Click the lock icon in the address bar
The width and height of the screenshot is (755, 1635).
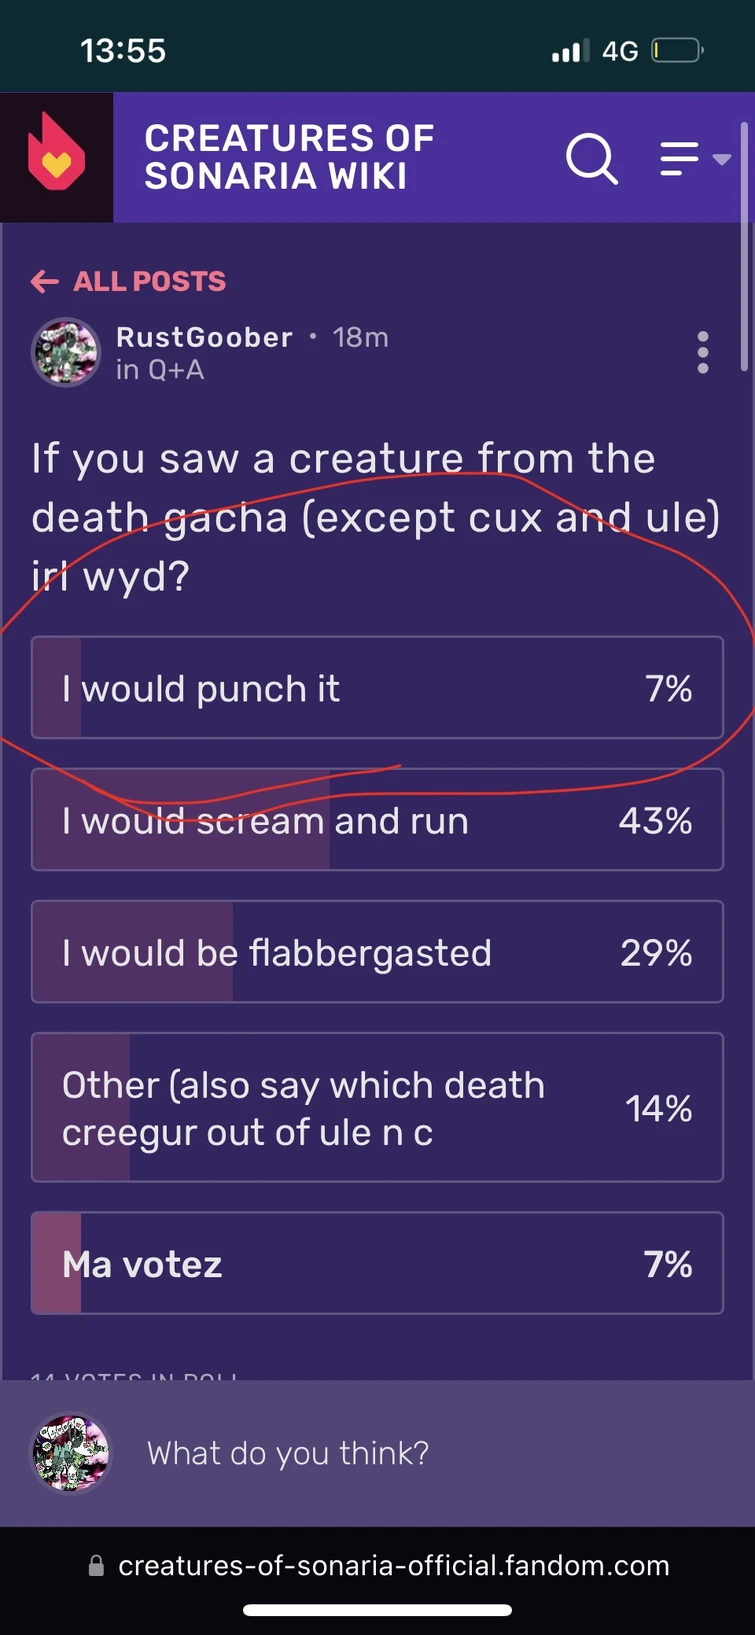96,1566
